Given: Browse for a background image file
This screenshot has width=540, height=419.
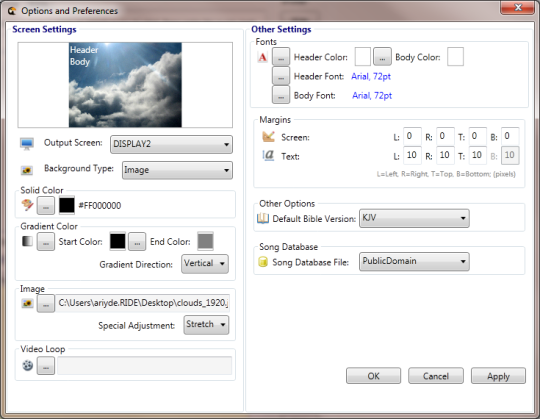Looking at the screenshot, I should [46, 303].
